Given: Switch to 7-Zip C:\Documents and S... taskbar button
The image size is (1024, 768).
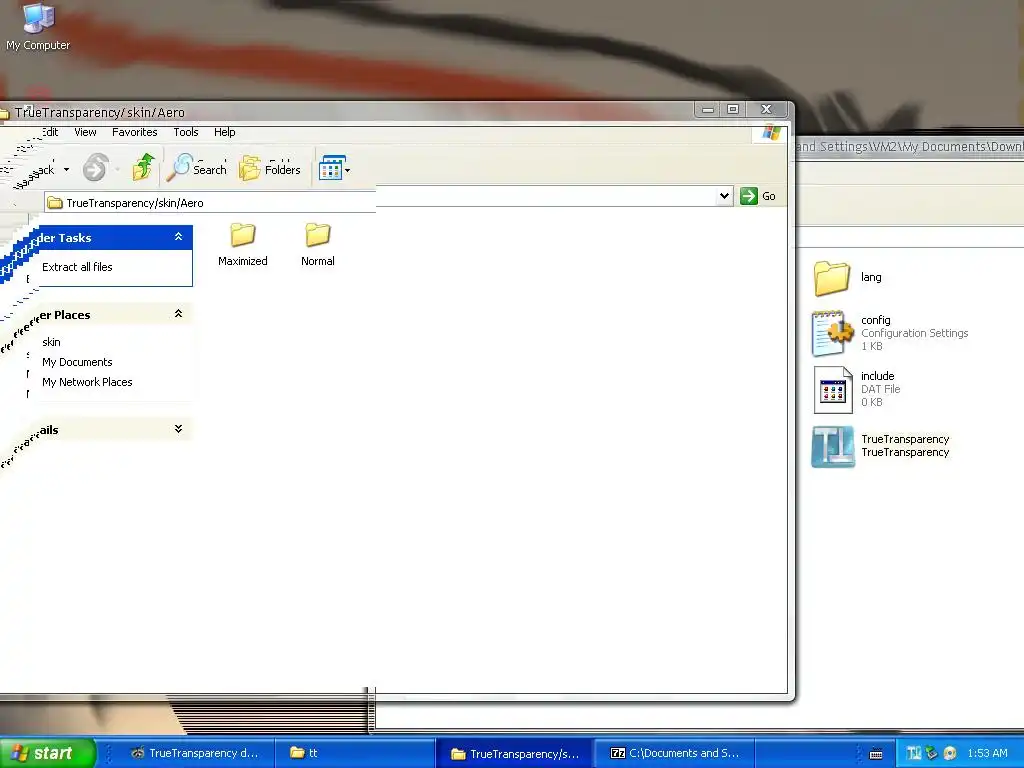Looking at the screenshot, I should [x=674, y=753].
